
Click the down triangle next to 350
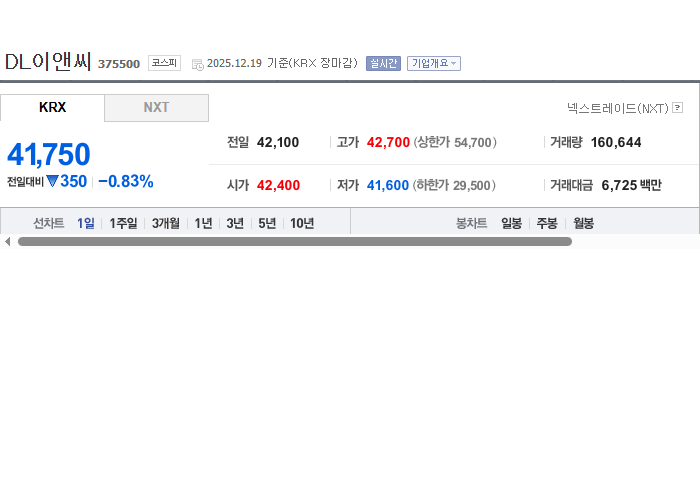(x=52, y=181)
